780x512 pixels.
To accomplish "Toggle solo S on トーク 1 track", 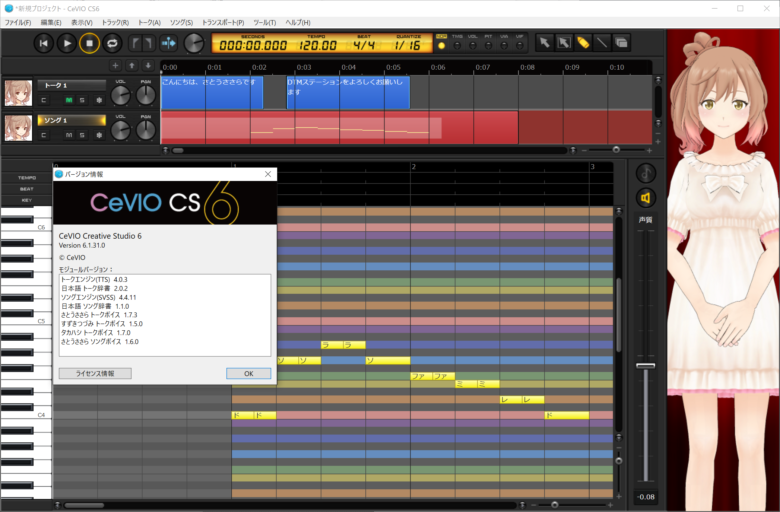I will (82, 100).
